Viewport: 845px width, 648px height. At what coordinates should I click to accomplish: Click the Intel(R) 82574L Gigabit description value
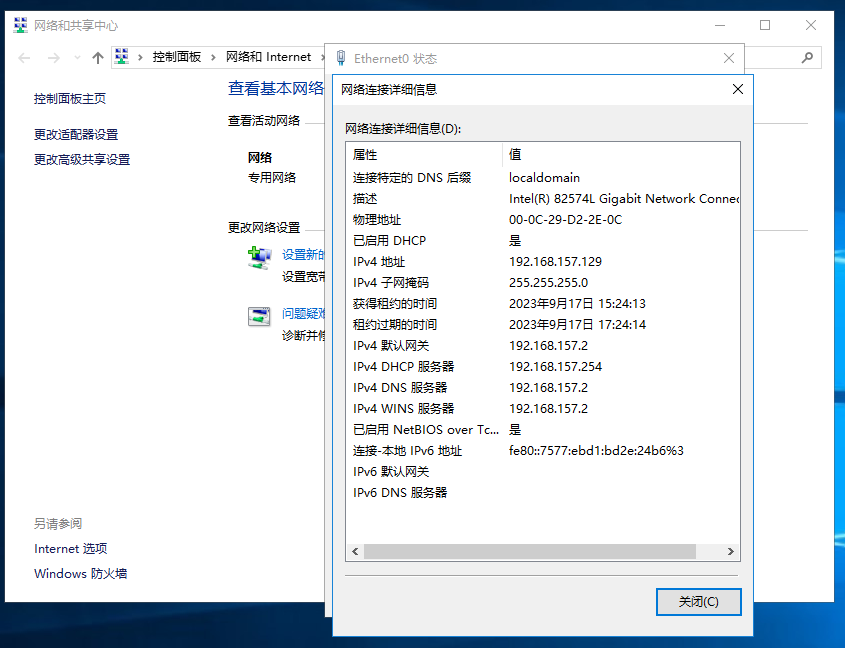coord(624,198)
